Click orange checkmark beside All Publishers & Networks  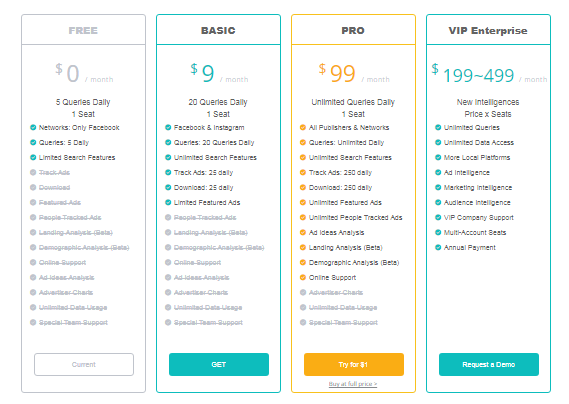(x=303, y=127)
